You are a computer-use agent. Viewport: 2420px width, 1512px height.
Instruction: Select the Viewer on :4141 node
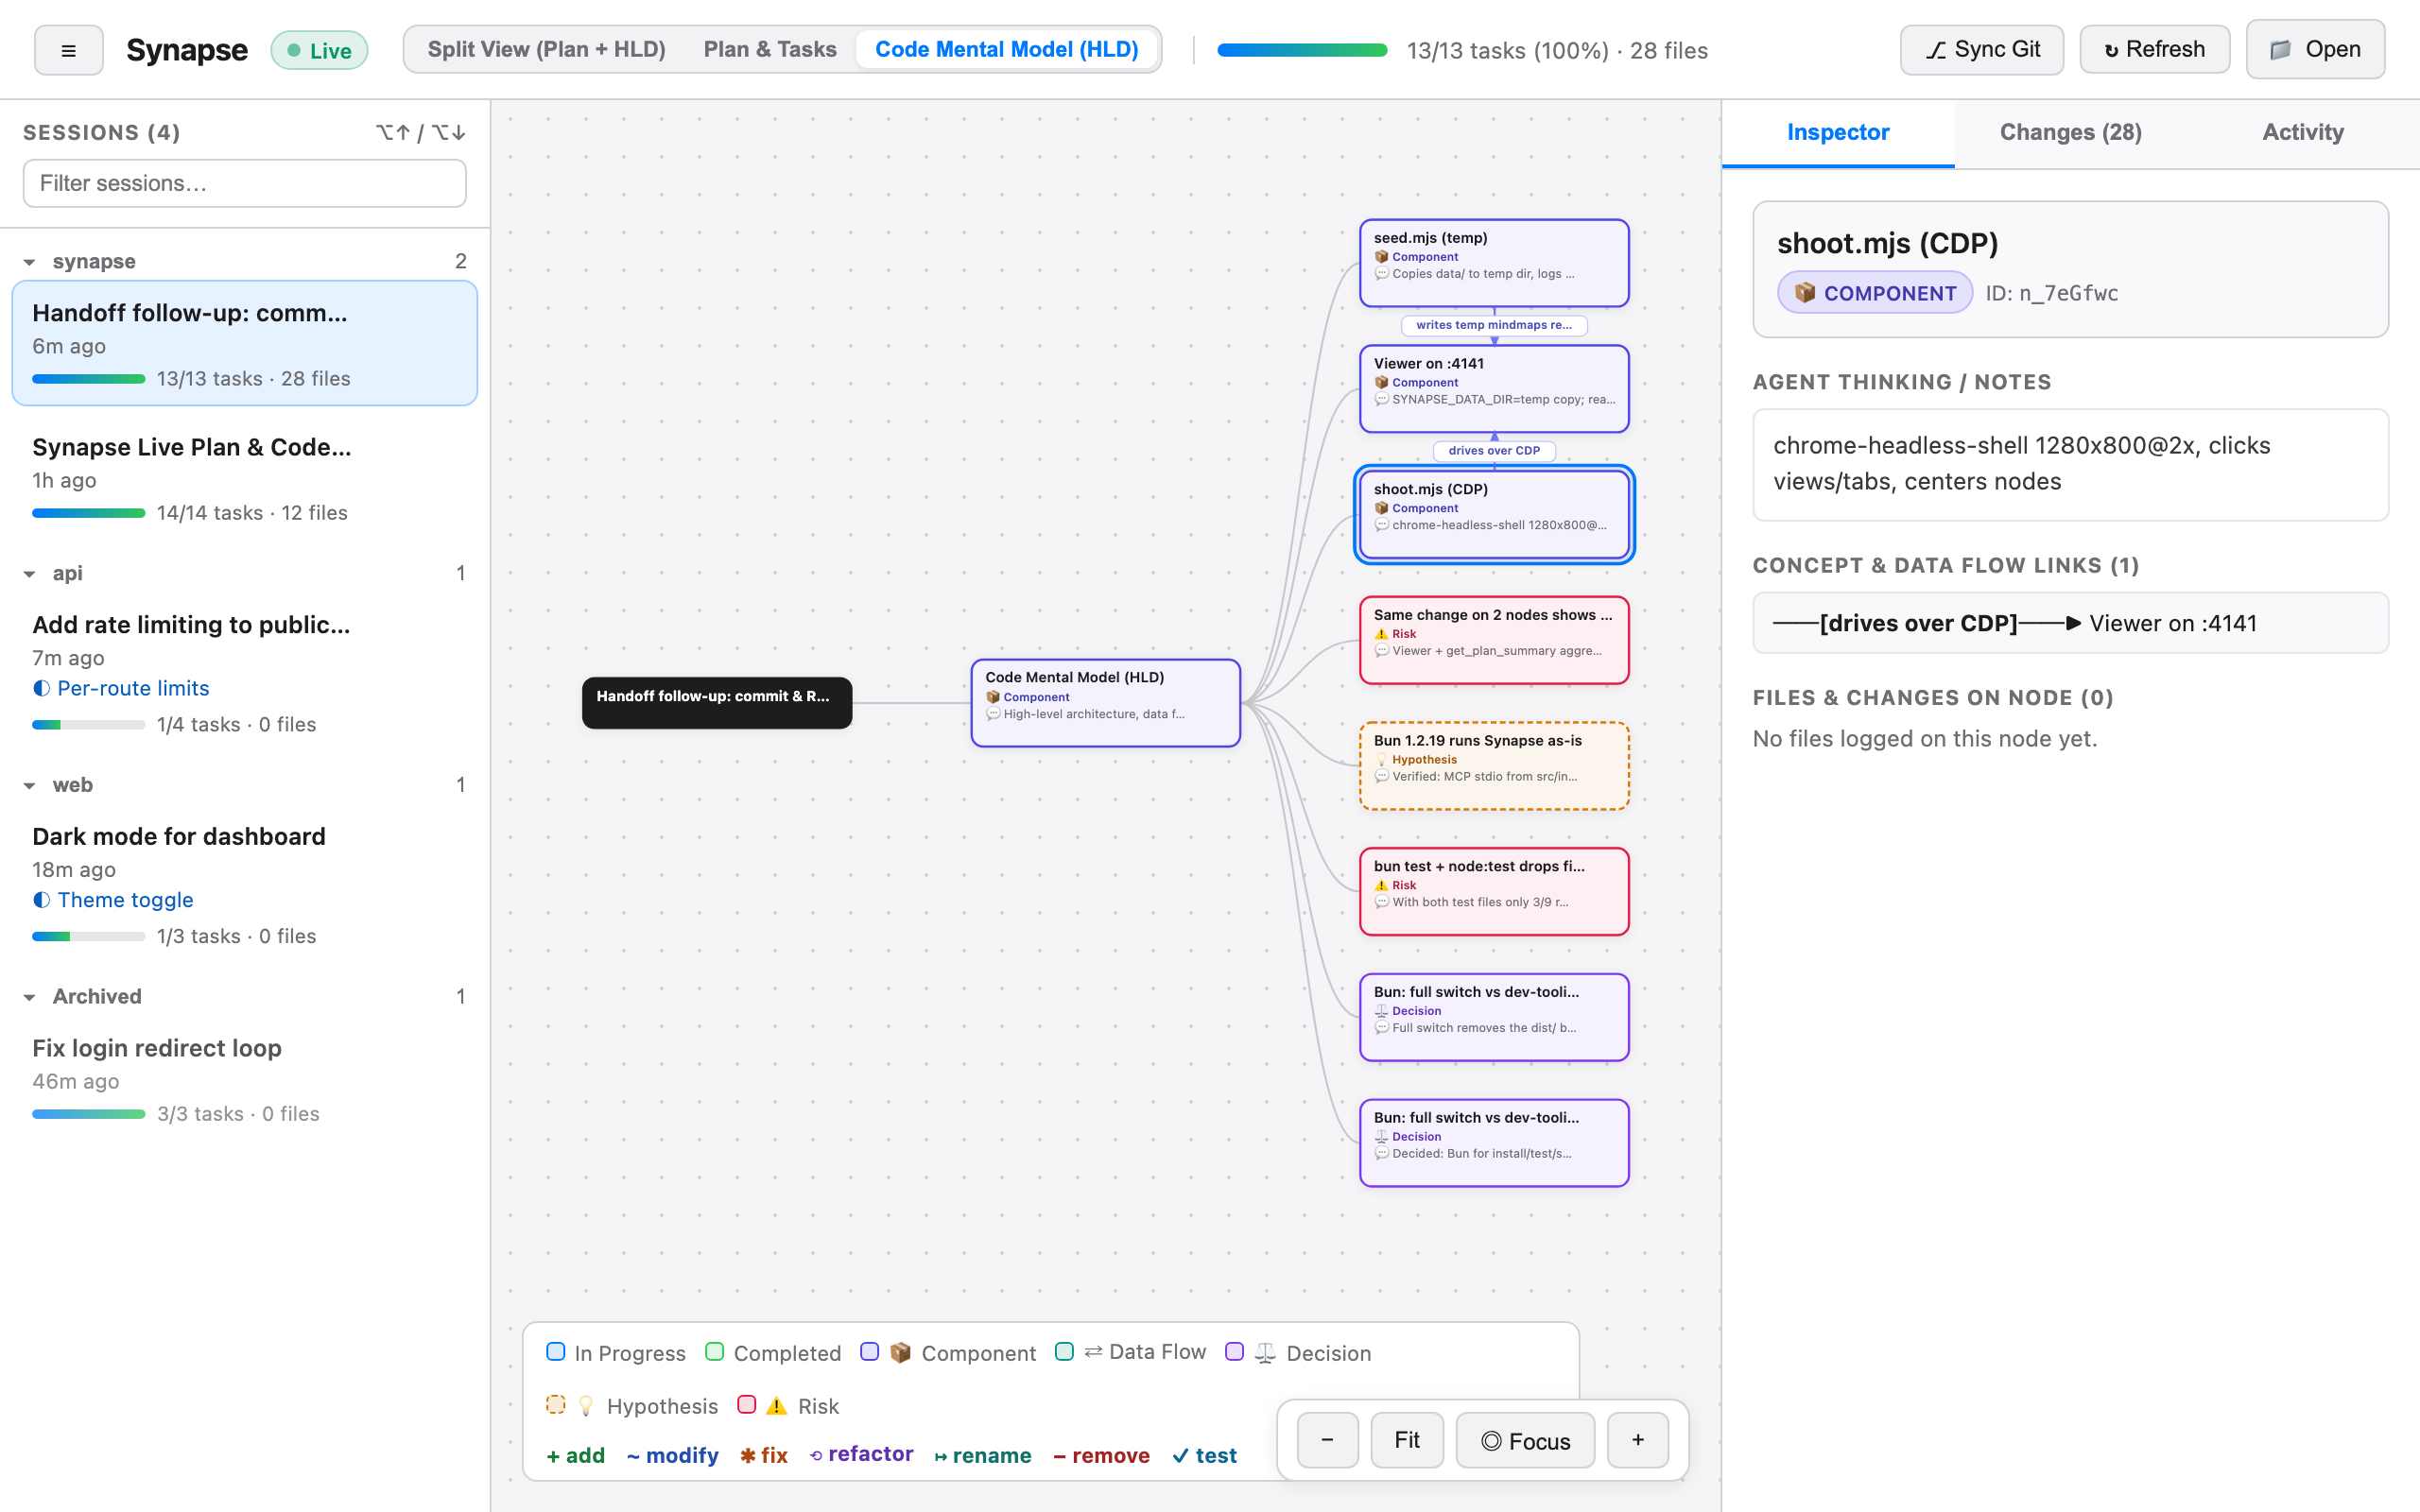[1494, 389]
